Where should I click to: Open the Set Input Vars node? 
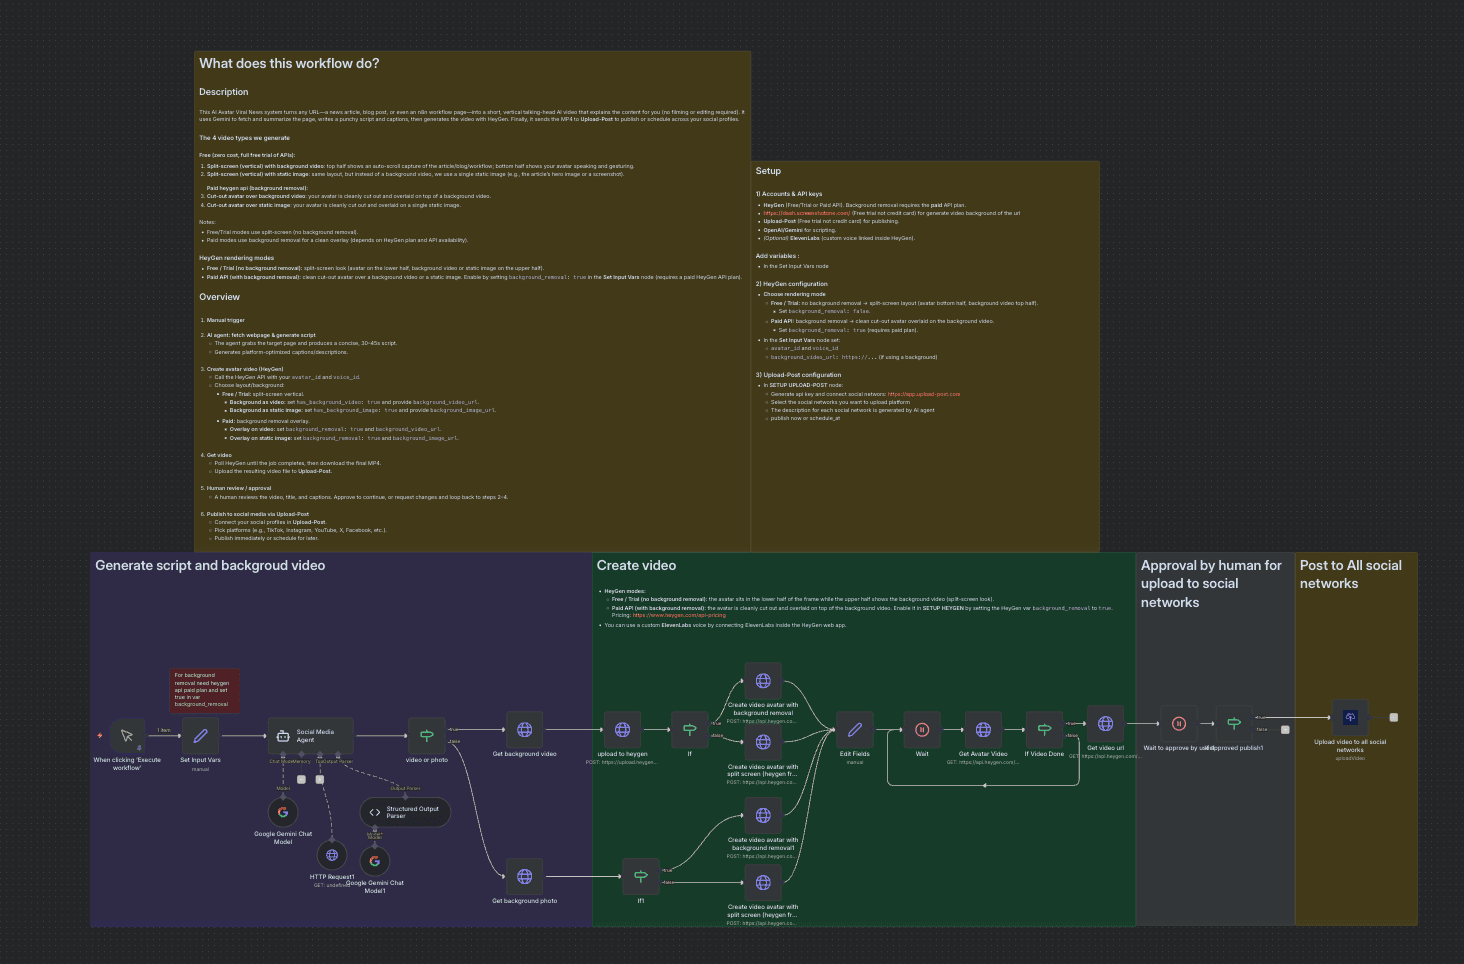200,736
